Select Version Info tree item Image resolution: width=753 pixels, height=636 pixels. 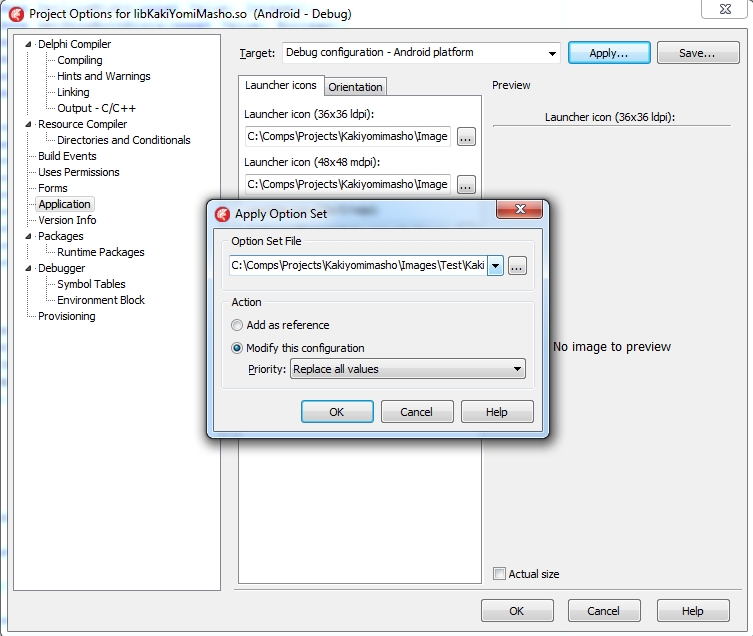click(x=67, y=220)
